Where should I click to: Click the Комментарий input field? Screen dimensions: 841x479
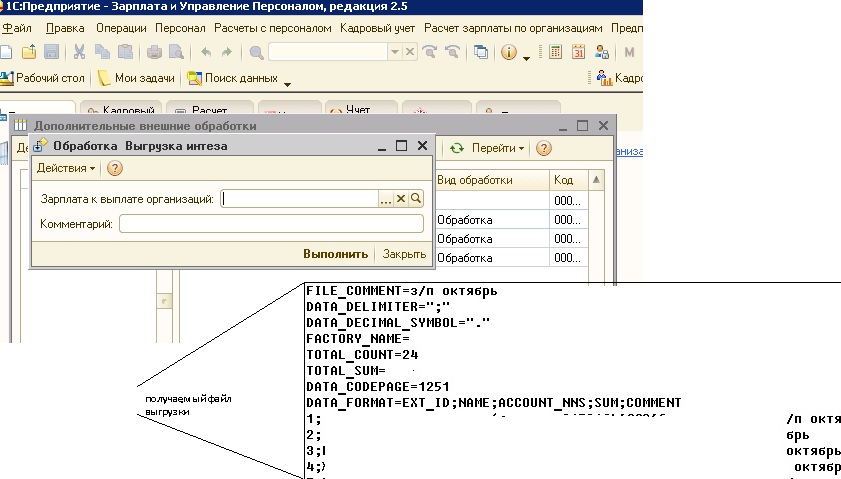point(271,224)
